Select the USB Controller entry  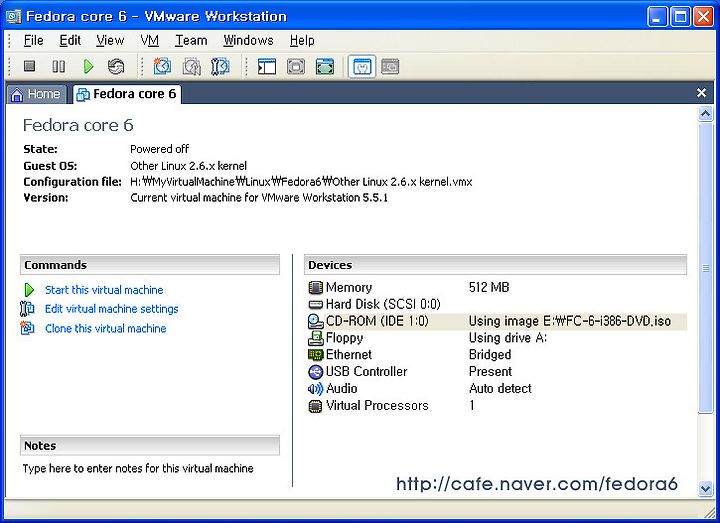click(366, 371)
